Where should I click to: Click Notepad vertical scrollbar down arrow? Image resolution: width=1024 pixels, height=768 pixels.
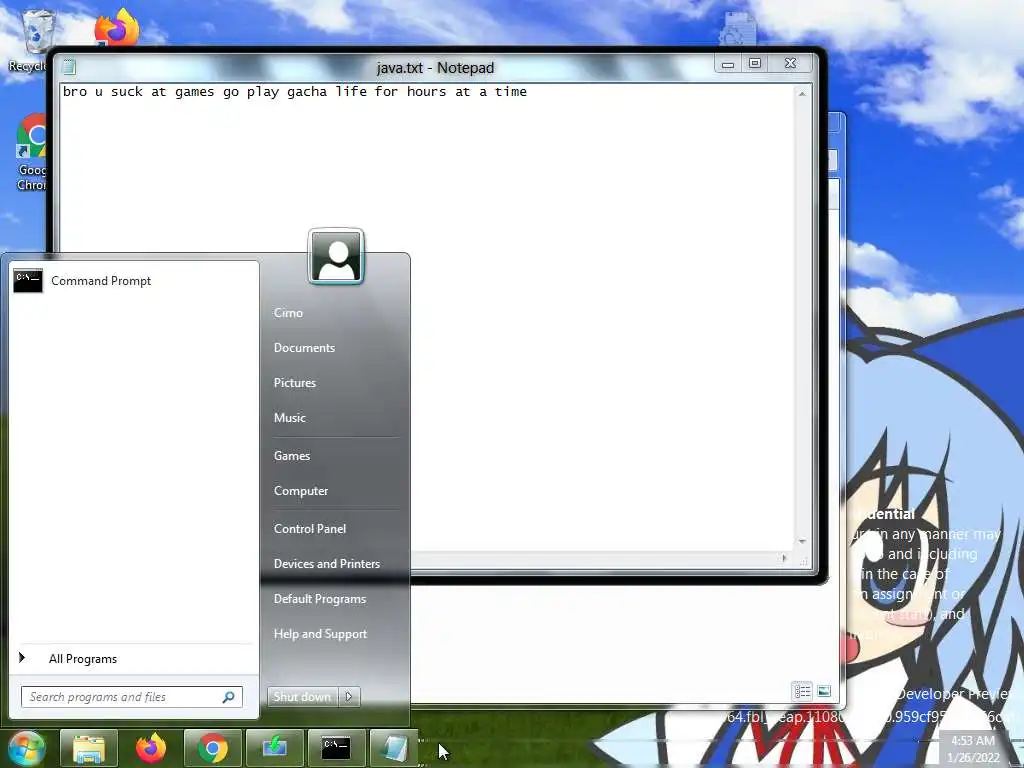[802, 541]
